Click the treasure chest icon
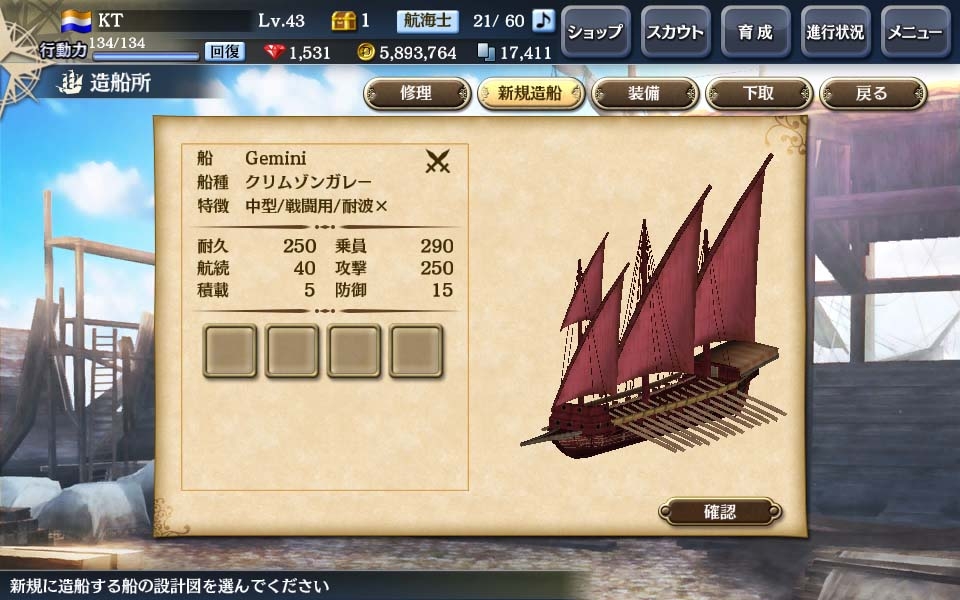The width and height of the screenshot is (960, 600). pyautogui.click(x=343, y=21)
